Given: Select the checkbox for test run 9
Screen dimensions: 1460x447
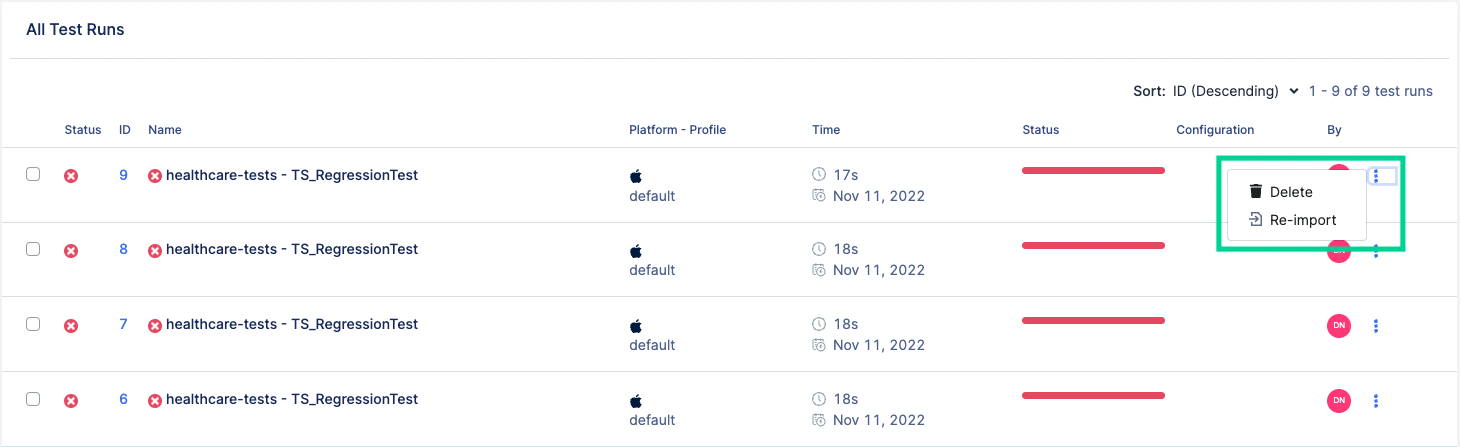Looking at the screenshot, I should click(x=33, y=174).
